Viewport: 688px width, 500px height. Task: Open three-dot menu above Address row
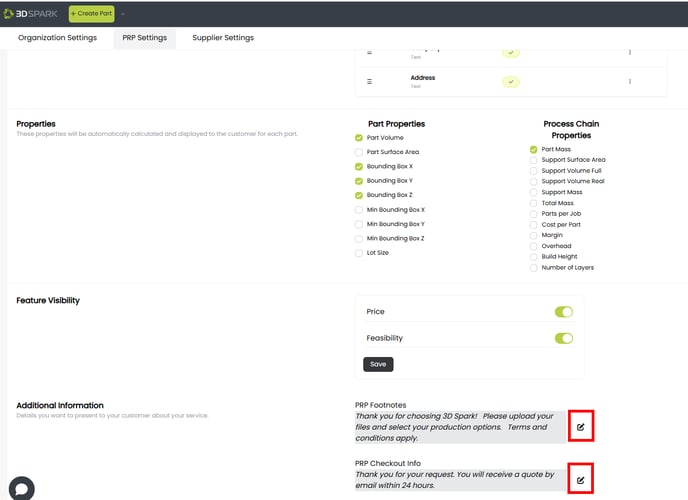click(630, 52)
